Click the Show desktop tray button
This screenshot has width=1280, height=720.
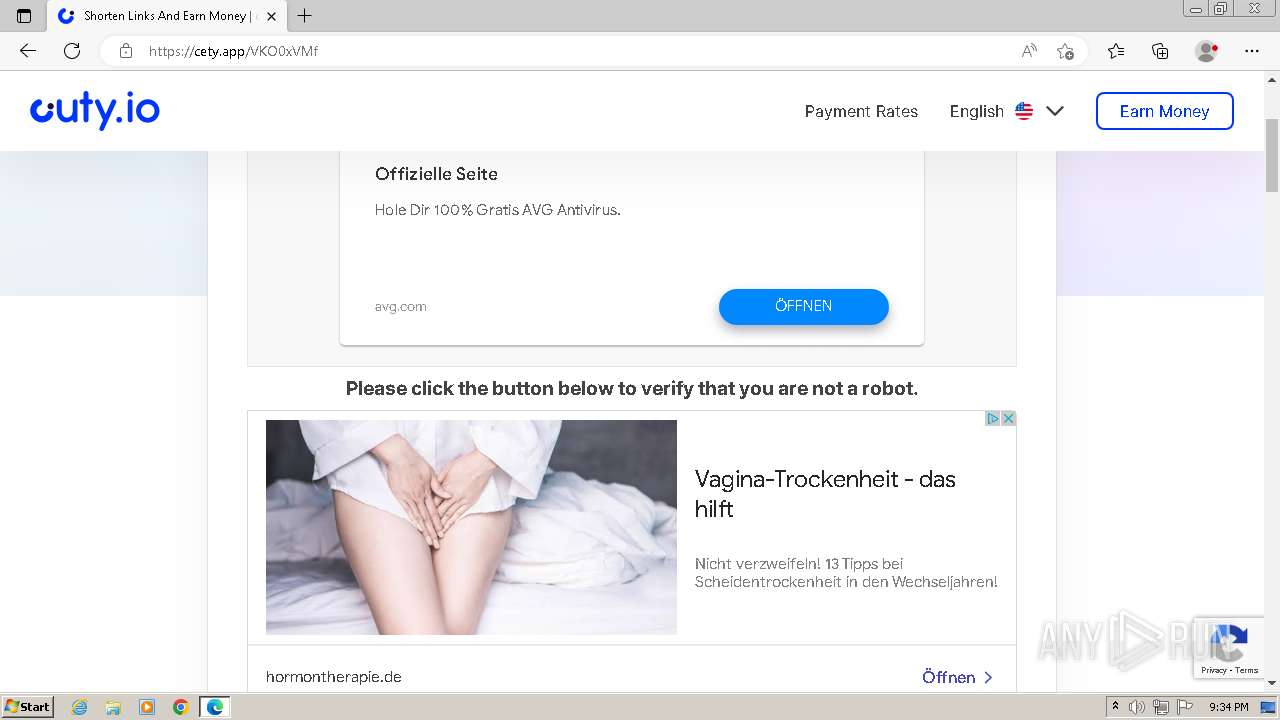tap(1269, 707)
